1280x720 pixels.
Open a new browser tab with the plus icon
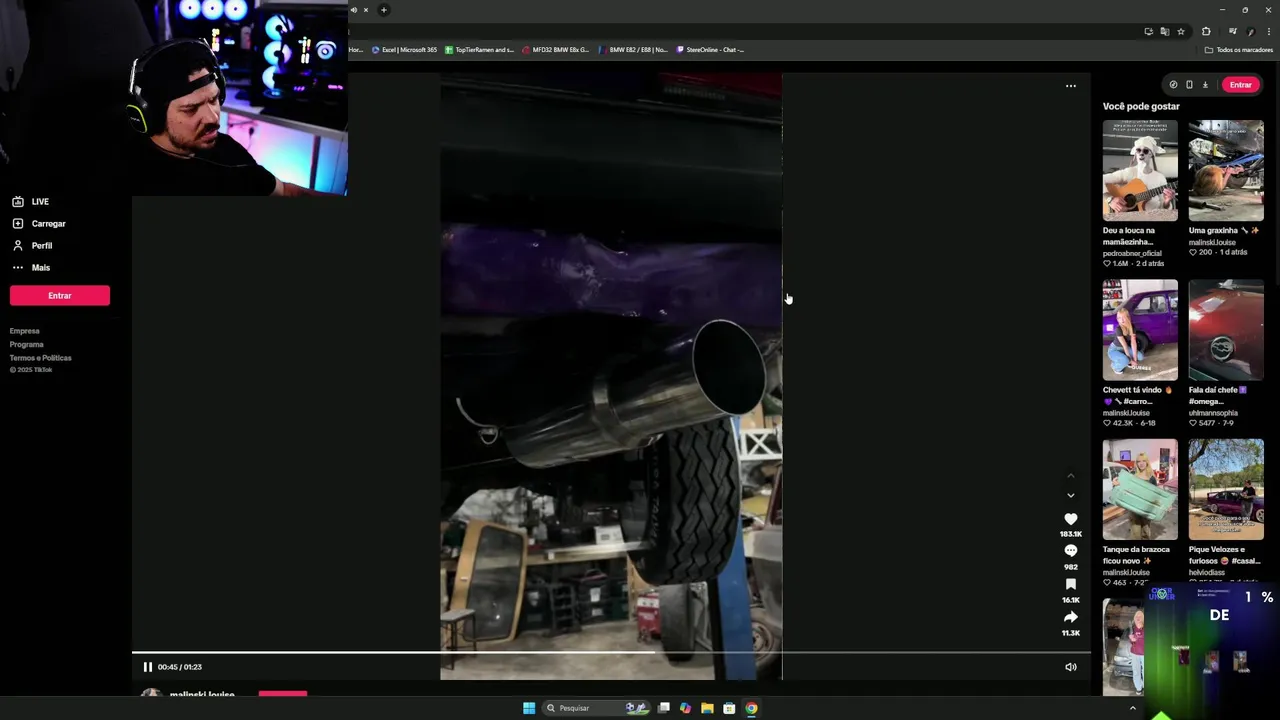click(384, 10)
